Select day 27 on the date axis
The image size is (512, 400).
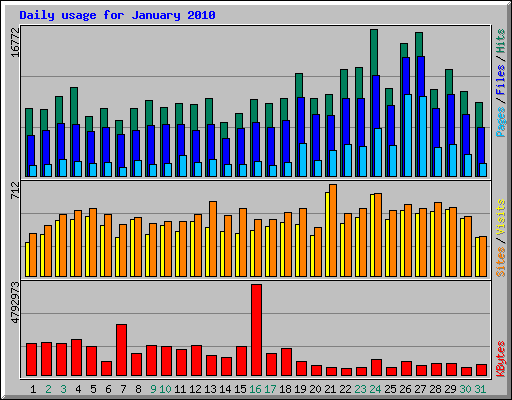pyautogui.click(x=420, y=389)
